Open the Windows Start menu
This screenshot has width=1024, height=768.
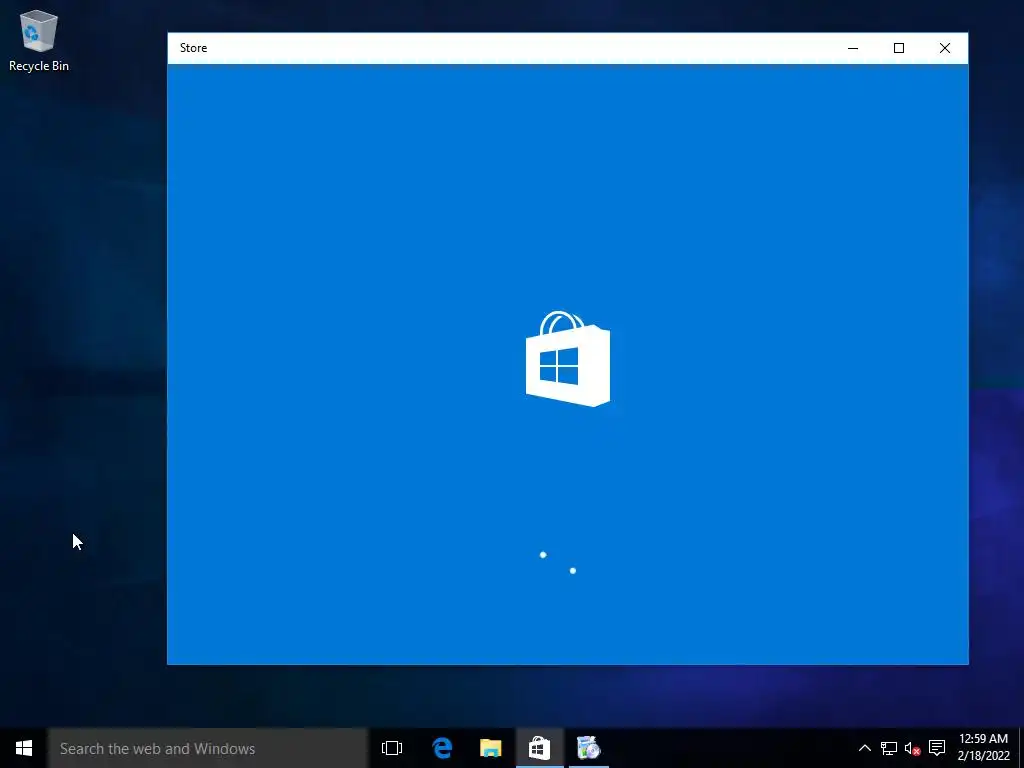pos(24,748)
